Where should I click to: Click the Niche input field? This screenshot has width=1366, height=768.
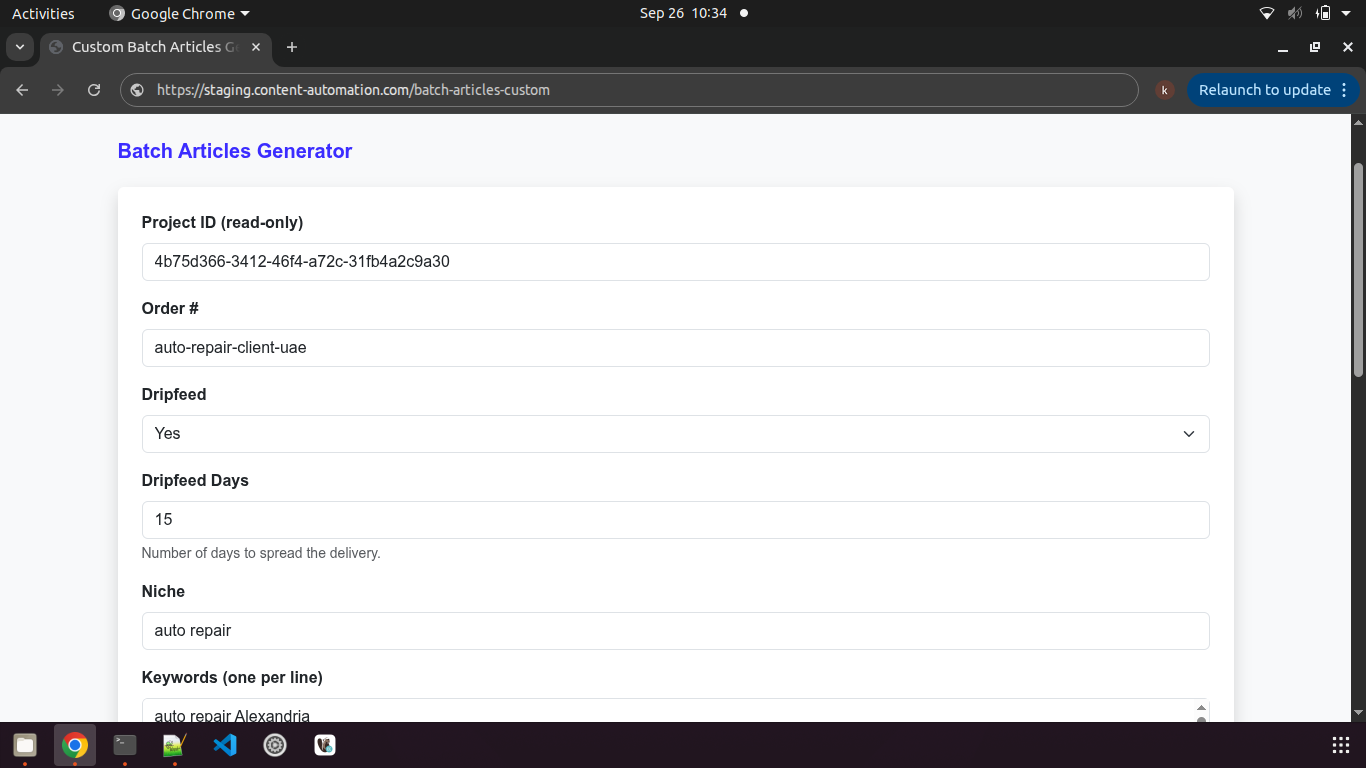pos(675,631)
